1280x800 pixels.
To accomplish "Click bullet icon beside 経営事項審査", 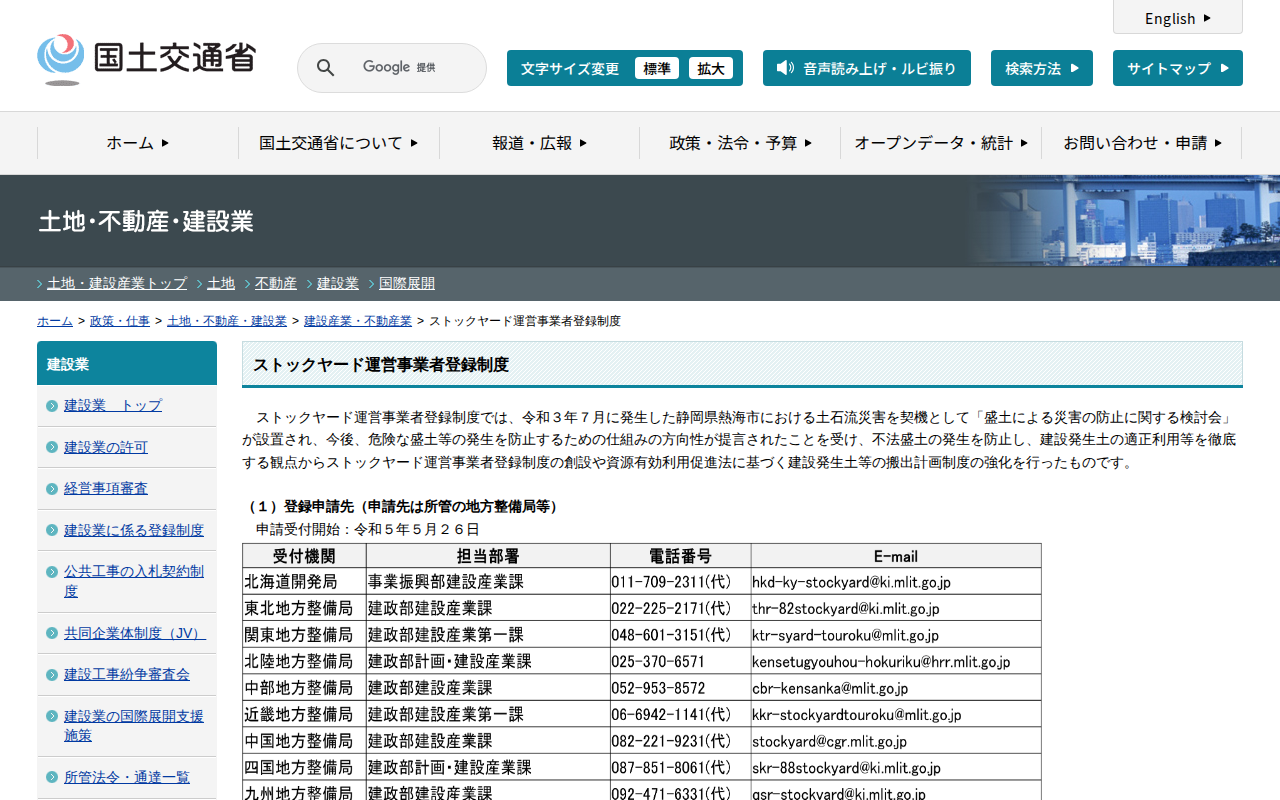I will click(x=52, y=488).
